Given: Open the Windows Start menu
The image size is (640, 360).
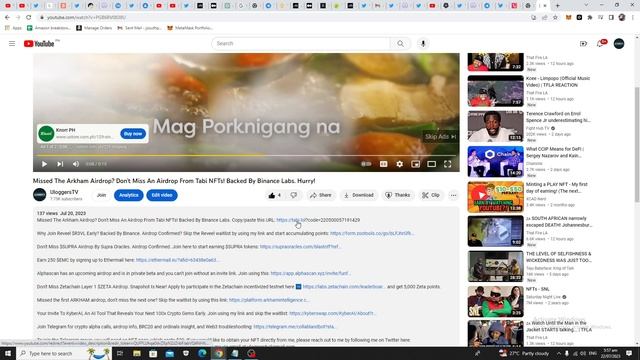Looking at the screenshot, I should (x=8, y=353).
